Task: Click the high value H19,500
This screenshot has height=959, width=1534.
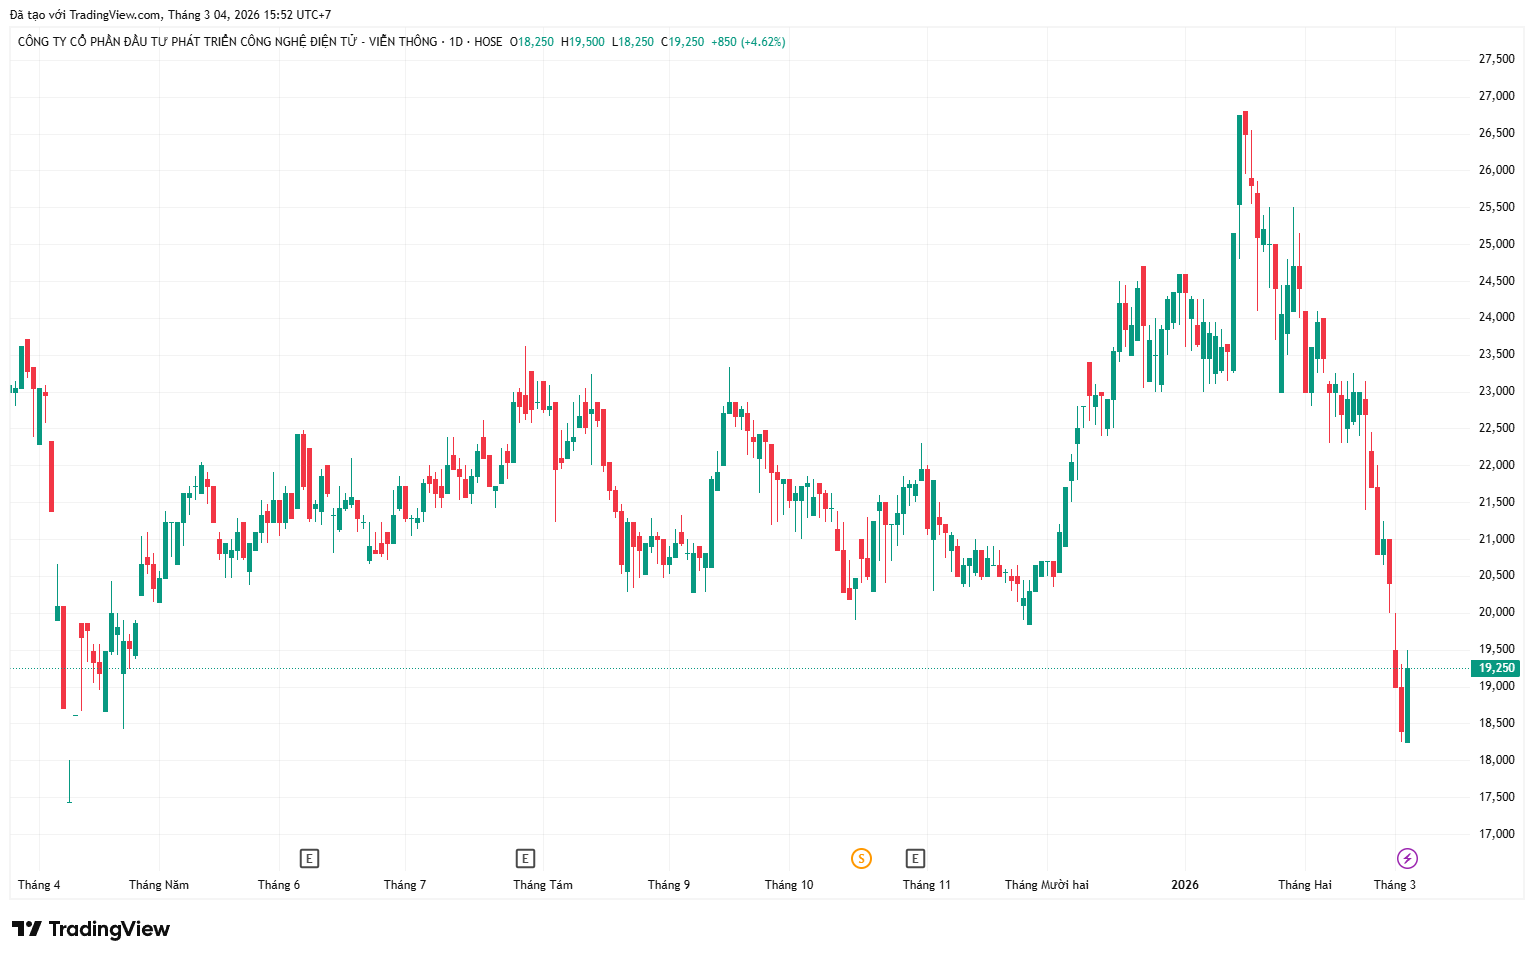Action: coord(582,42)
